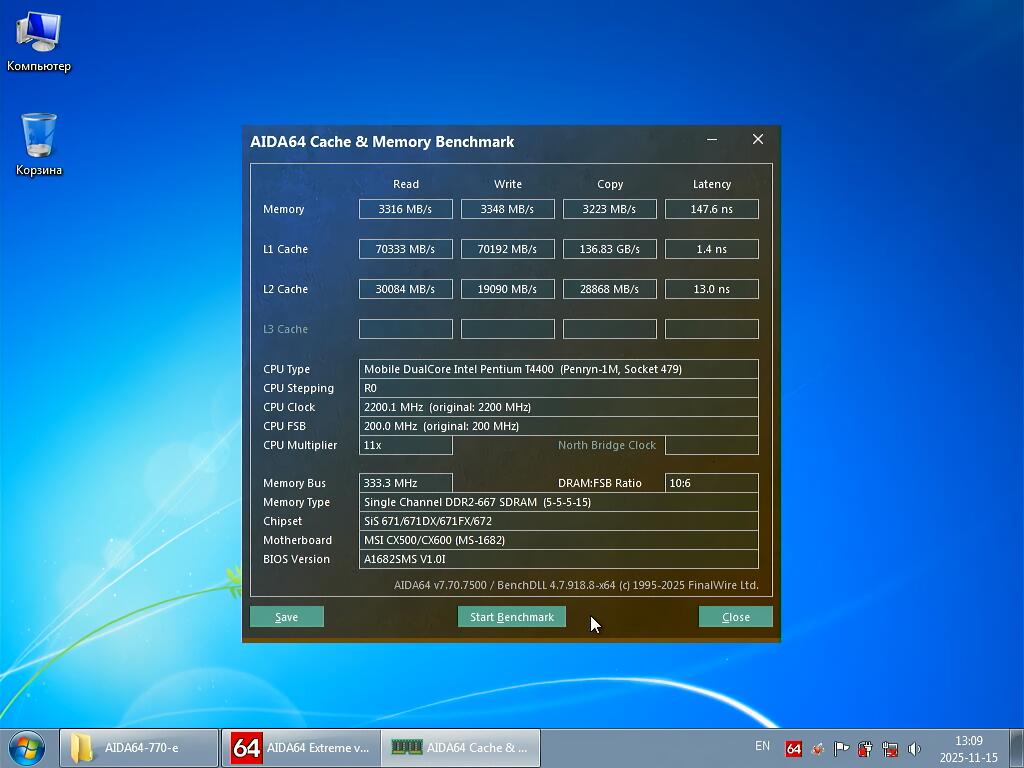This screenshot has height=768, width=1024.
Task: Click the Save button
Action: (x=287, y=616)
